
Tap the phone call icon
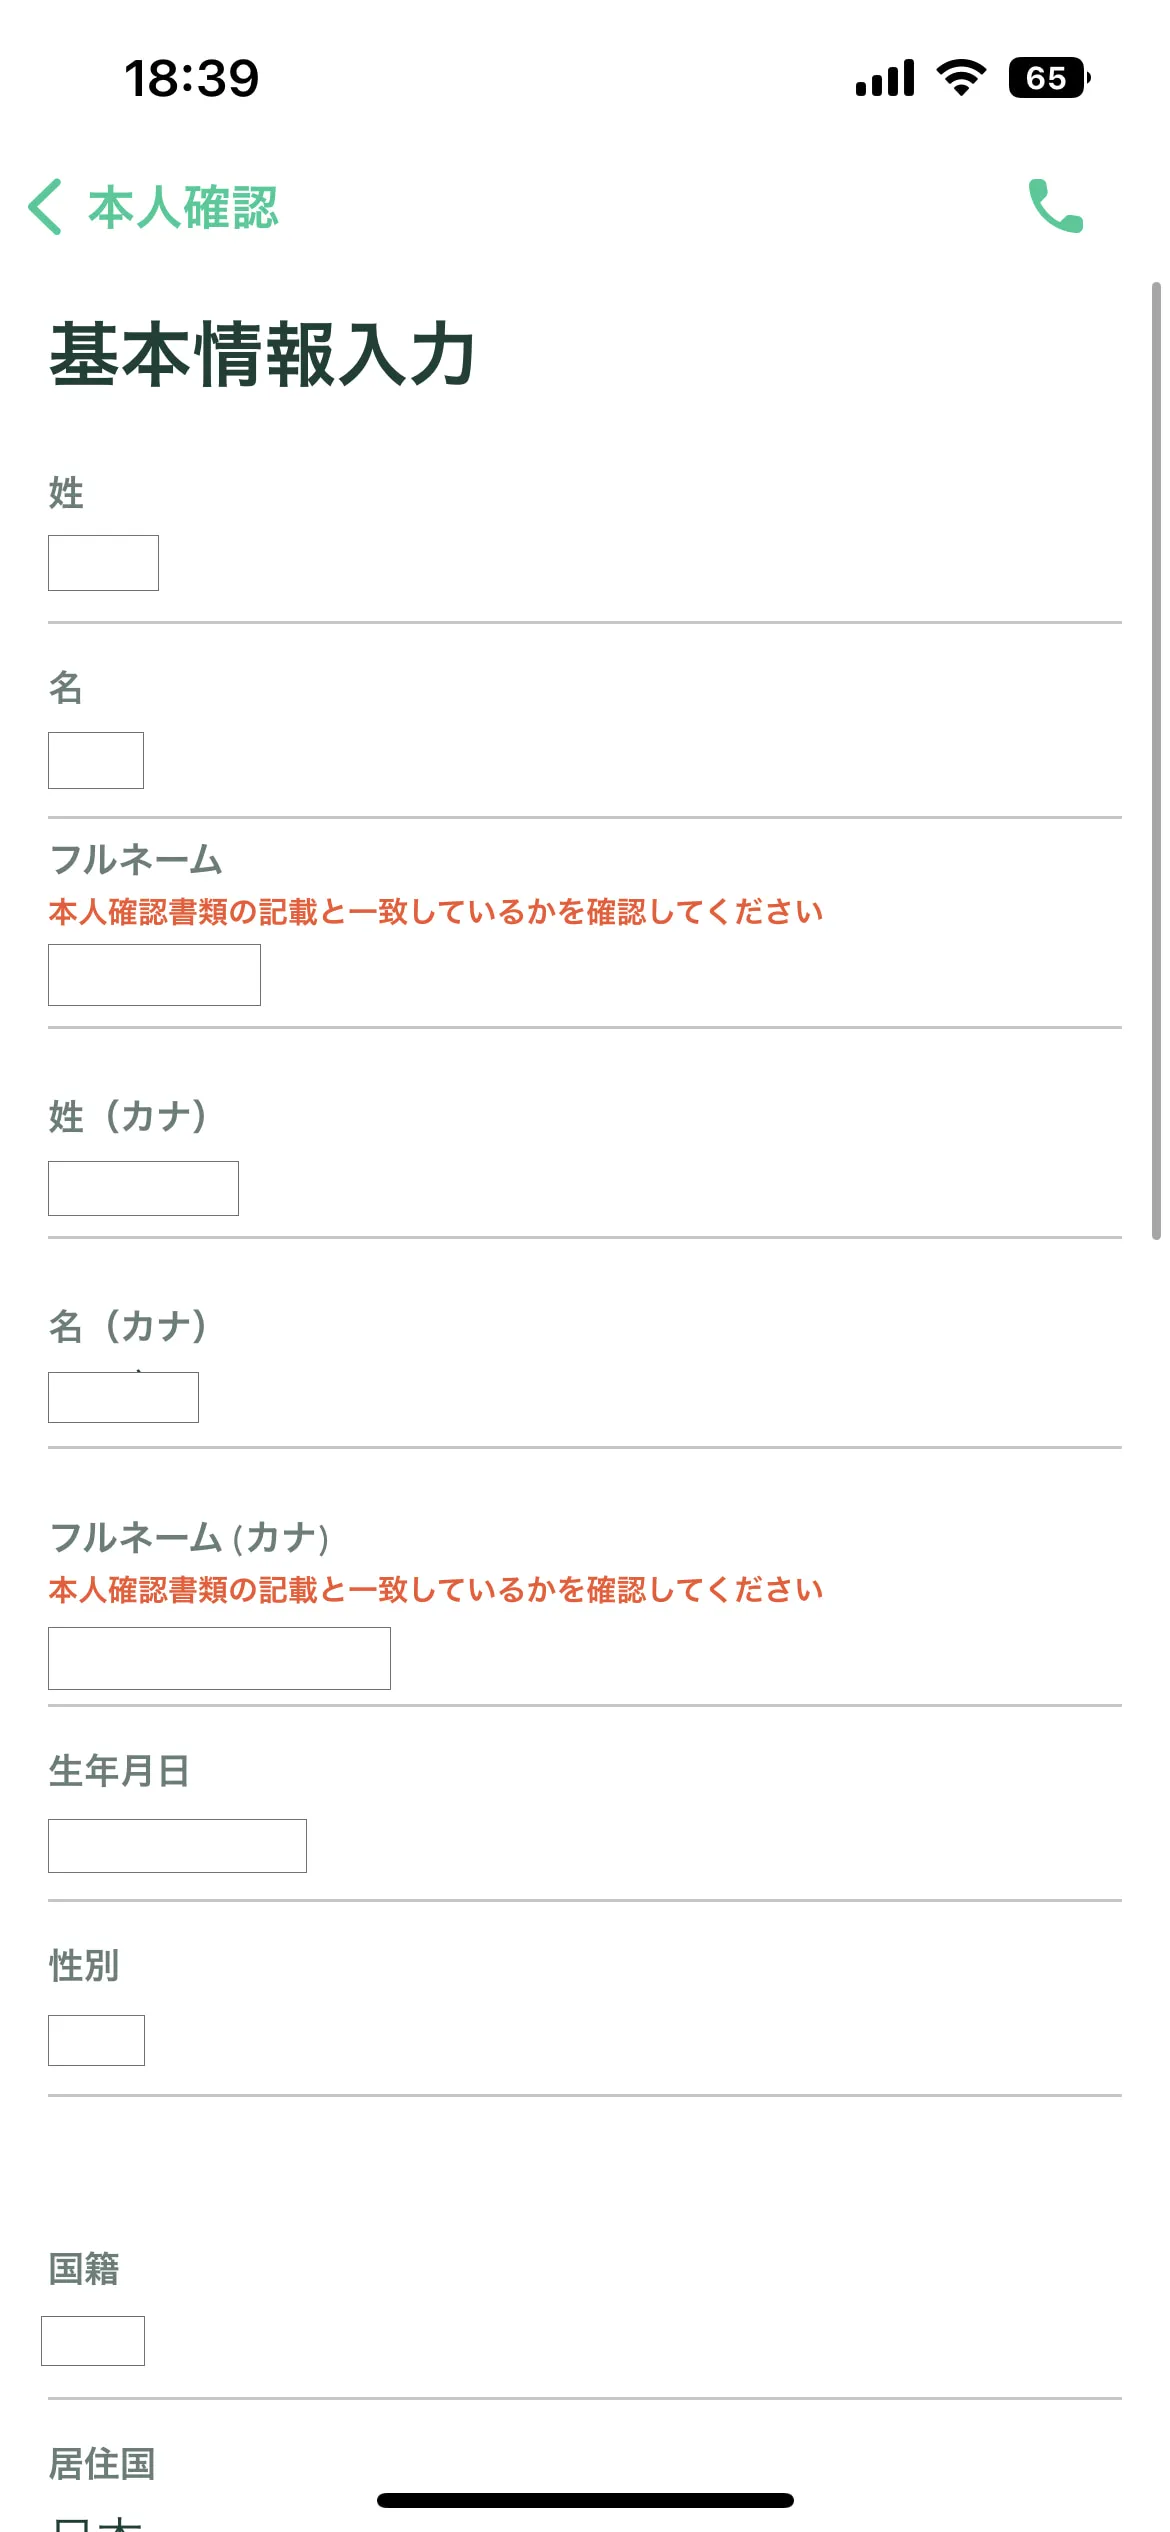pyautogui.click(x=1057, y=207)
